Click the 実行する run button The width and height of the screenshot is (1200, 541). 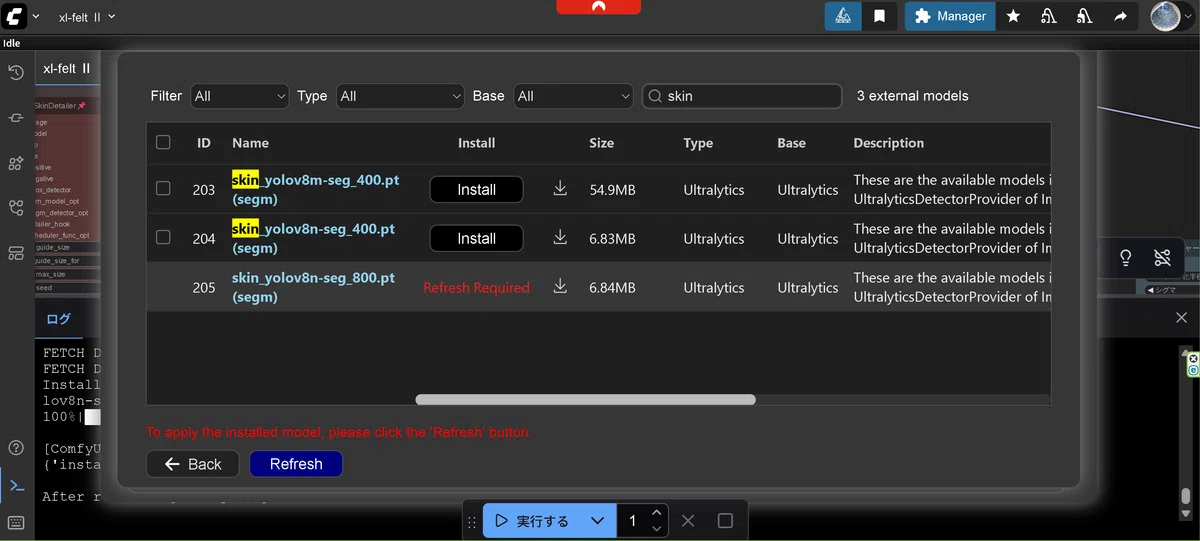pyautogui.click(x=533, y=521)
